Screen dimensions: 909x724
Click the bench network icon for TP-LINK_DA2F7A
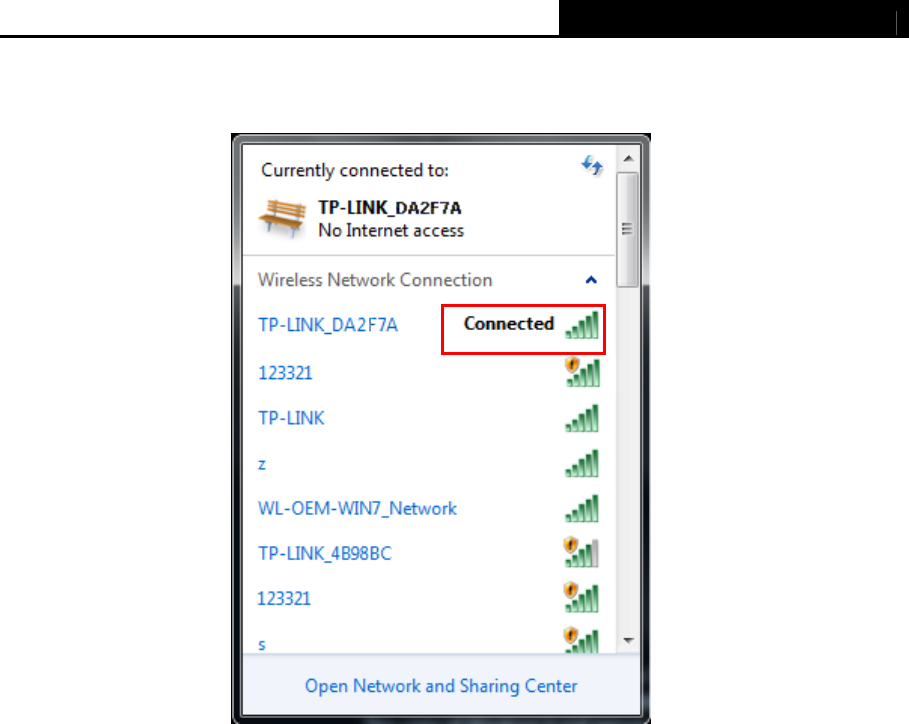pos(282,218)
